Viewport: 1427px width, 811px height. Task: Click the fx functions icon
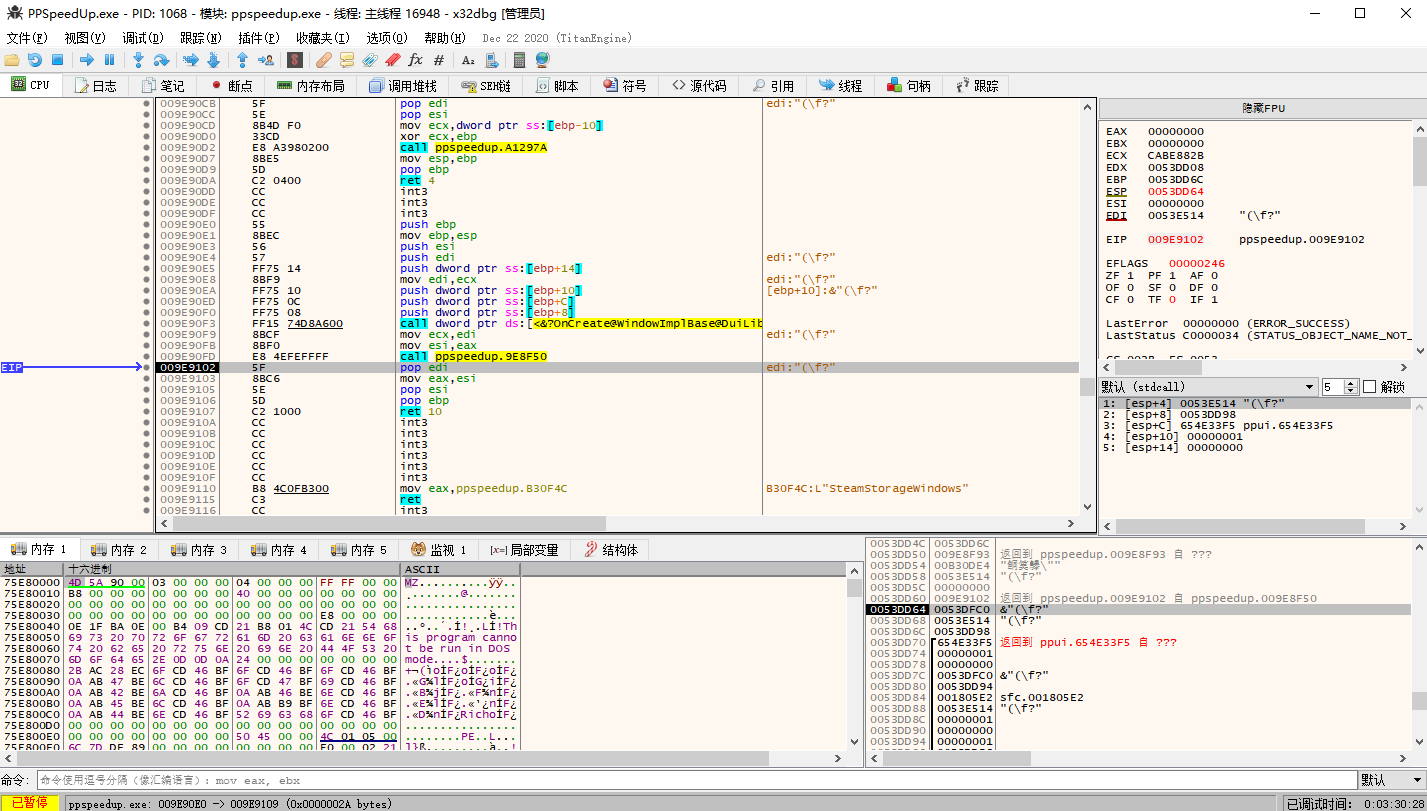point(416,60)
